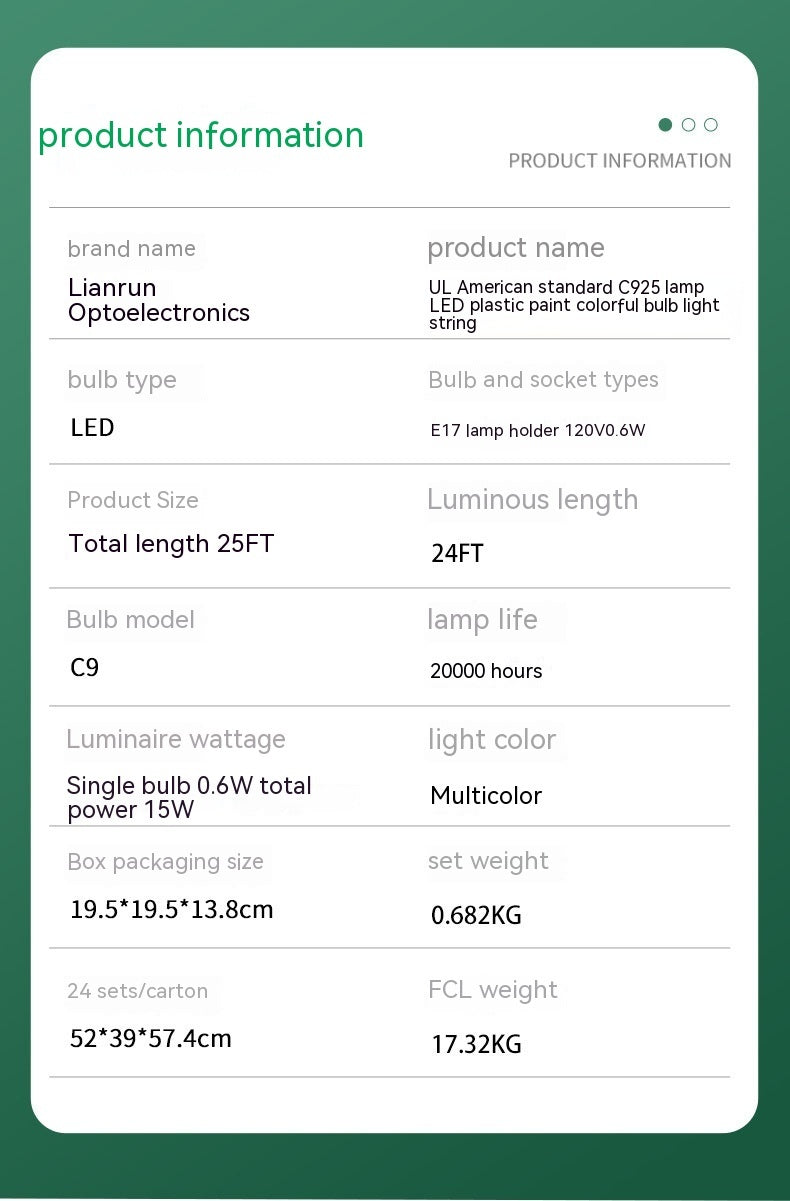This screenshot has width=790, height=1201.
Task: Click the 'product name' field label
Action: tap(515, 248)
